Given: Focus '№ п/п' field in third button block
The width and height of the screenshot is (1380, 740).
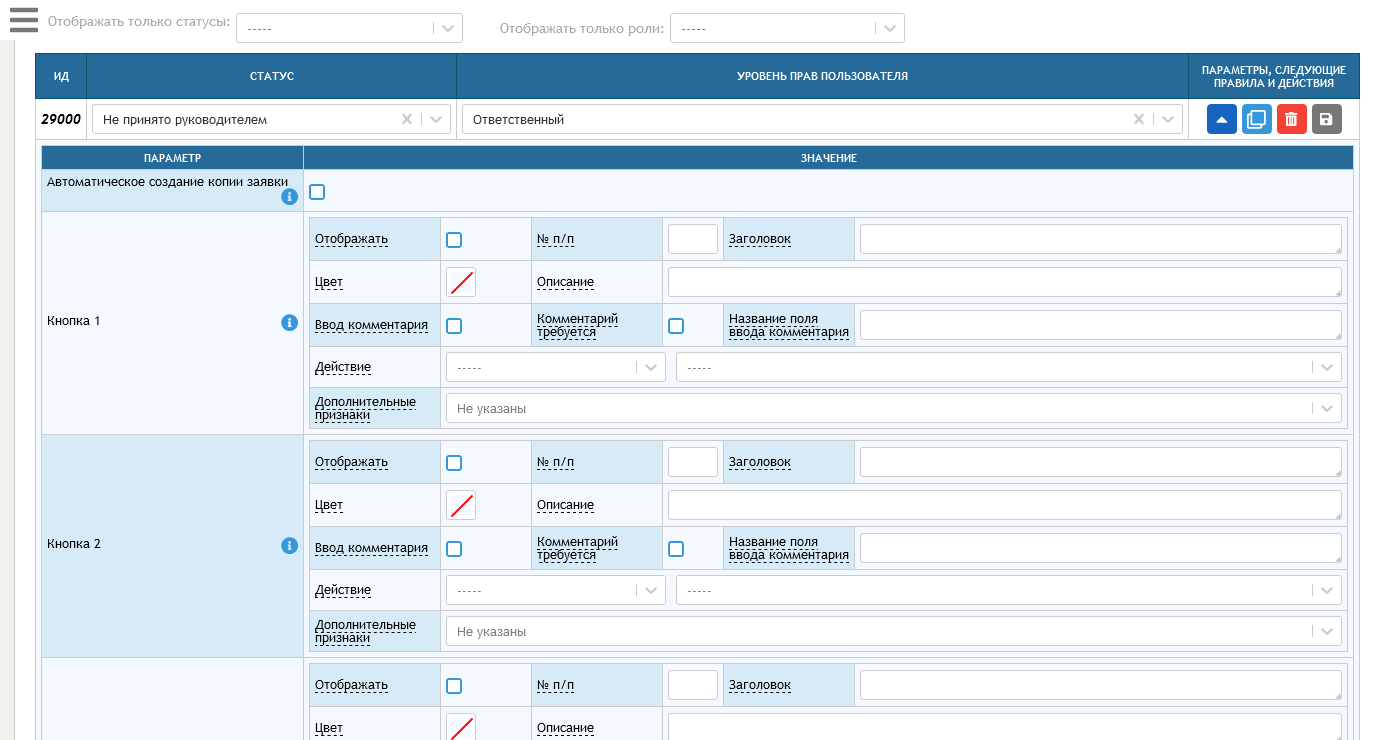Looking at the screenshot, I should (693, 685).
